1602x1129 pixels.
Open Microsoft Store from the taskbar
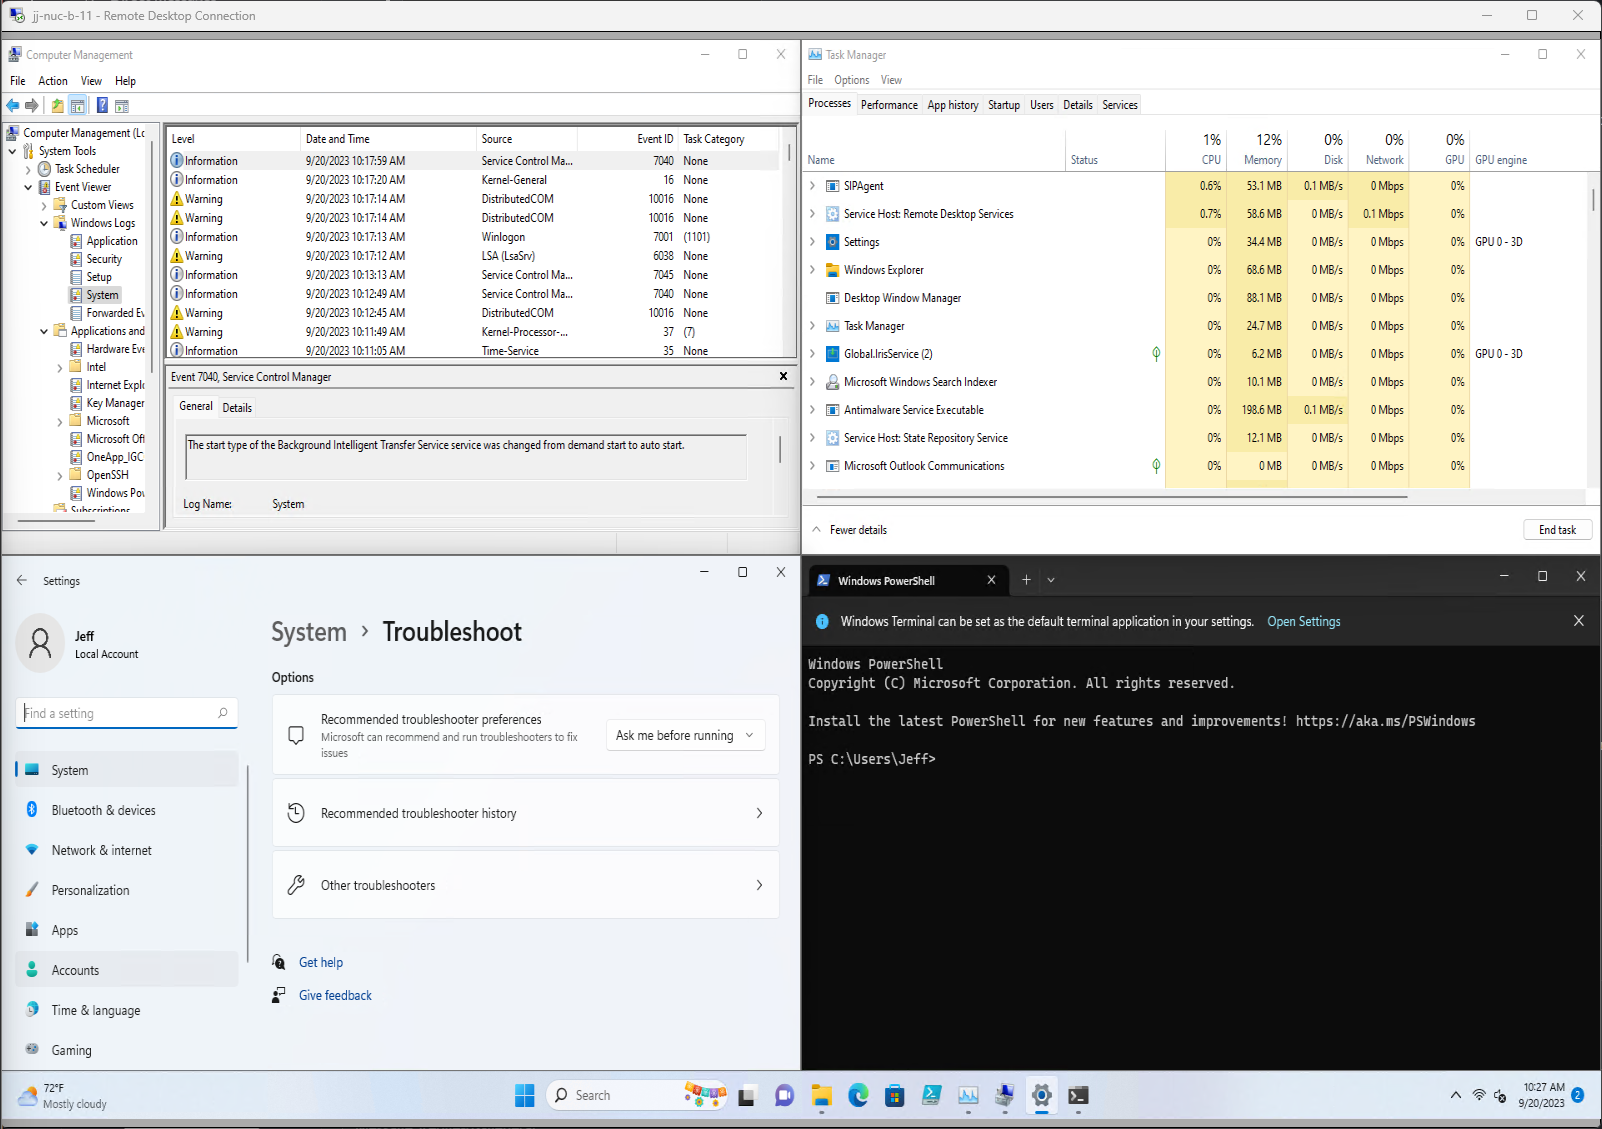click(895, 1095)
